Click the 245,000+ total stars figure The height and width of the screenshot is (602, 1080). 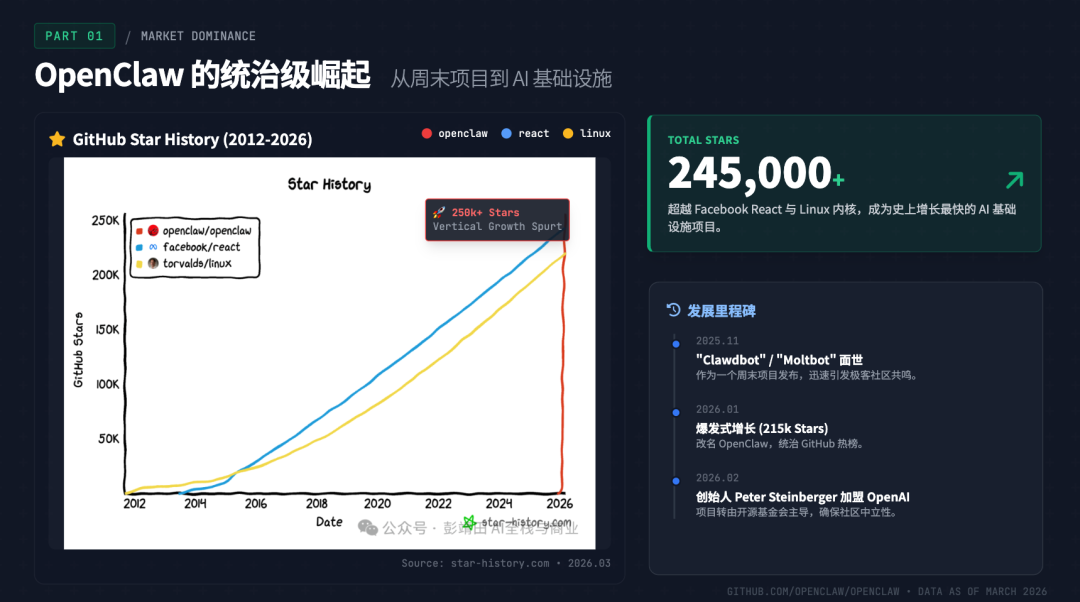(756, 172)
